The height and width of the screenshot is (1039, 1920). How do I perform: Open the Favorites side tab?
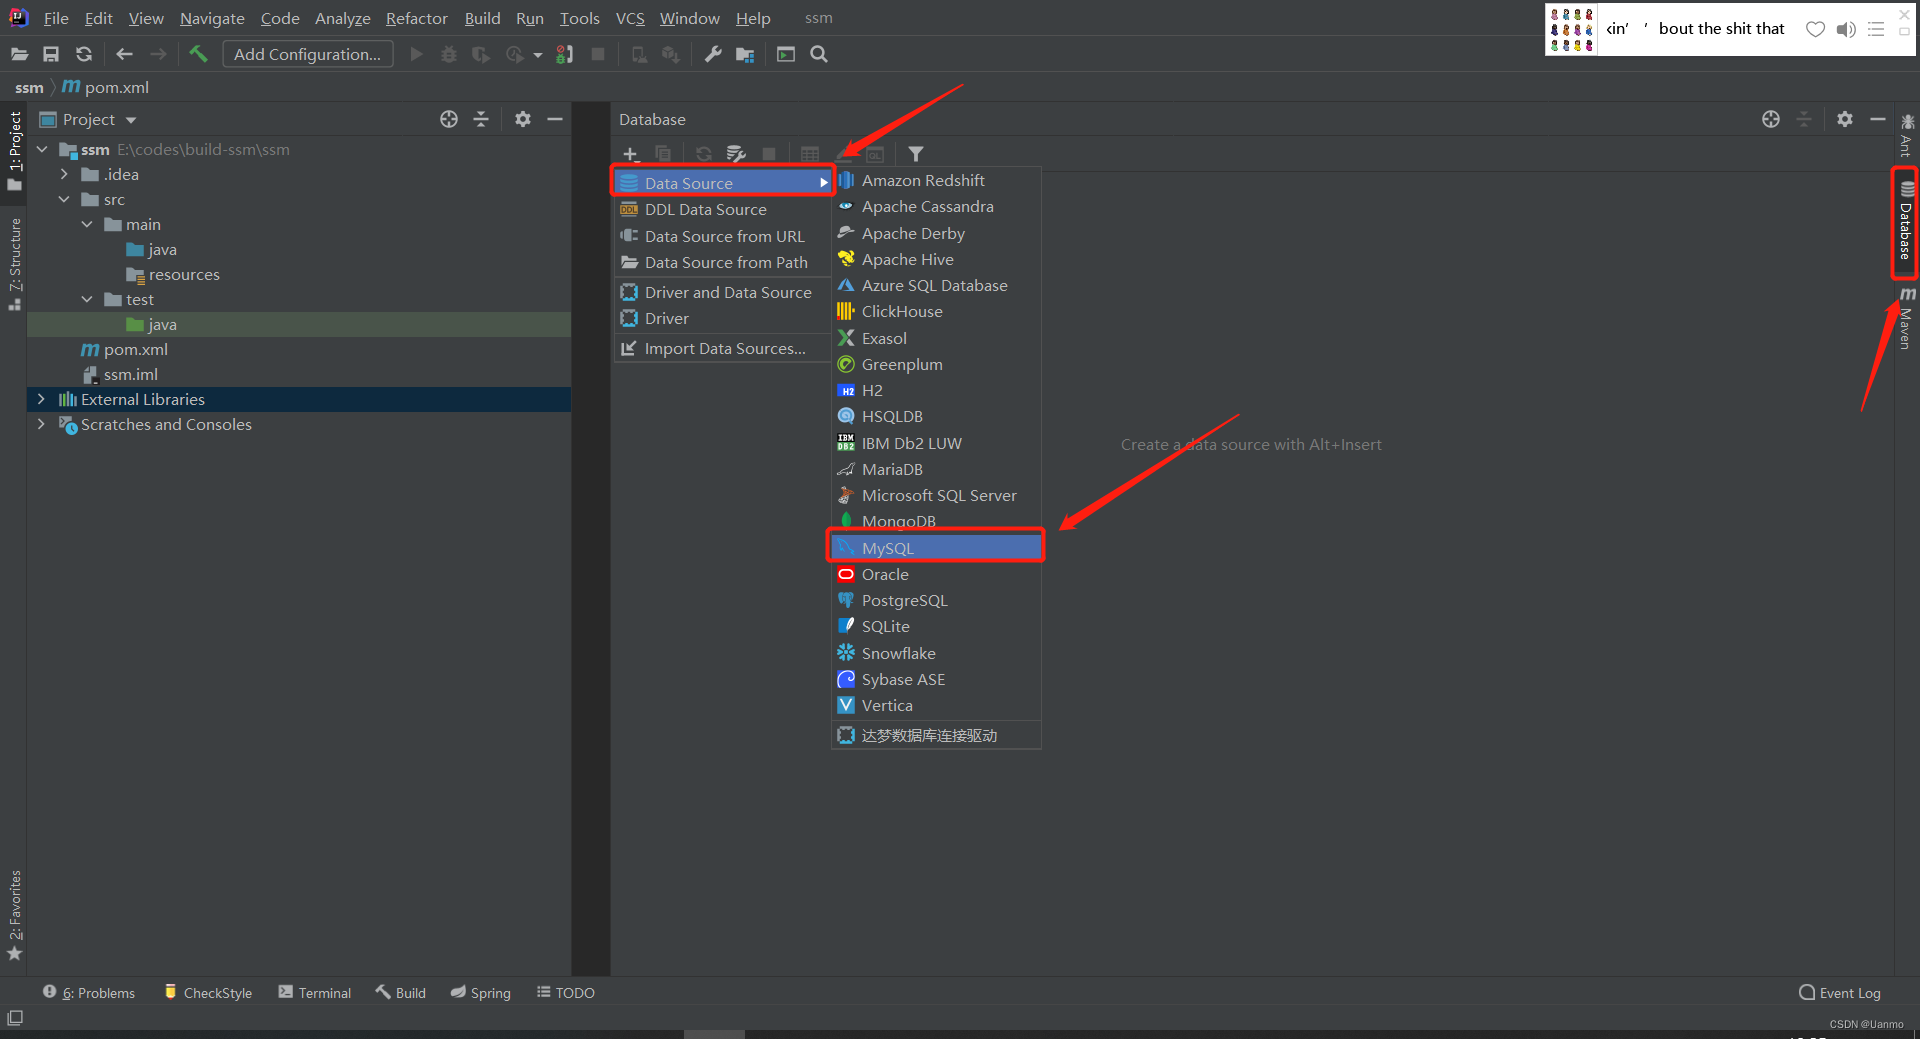coord(15,914)
